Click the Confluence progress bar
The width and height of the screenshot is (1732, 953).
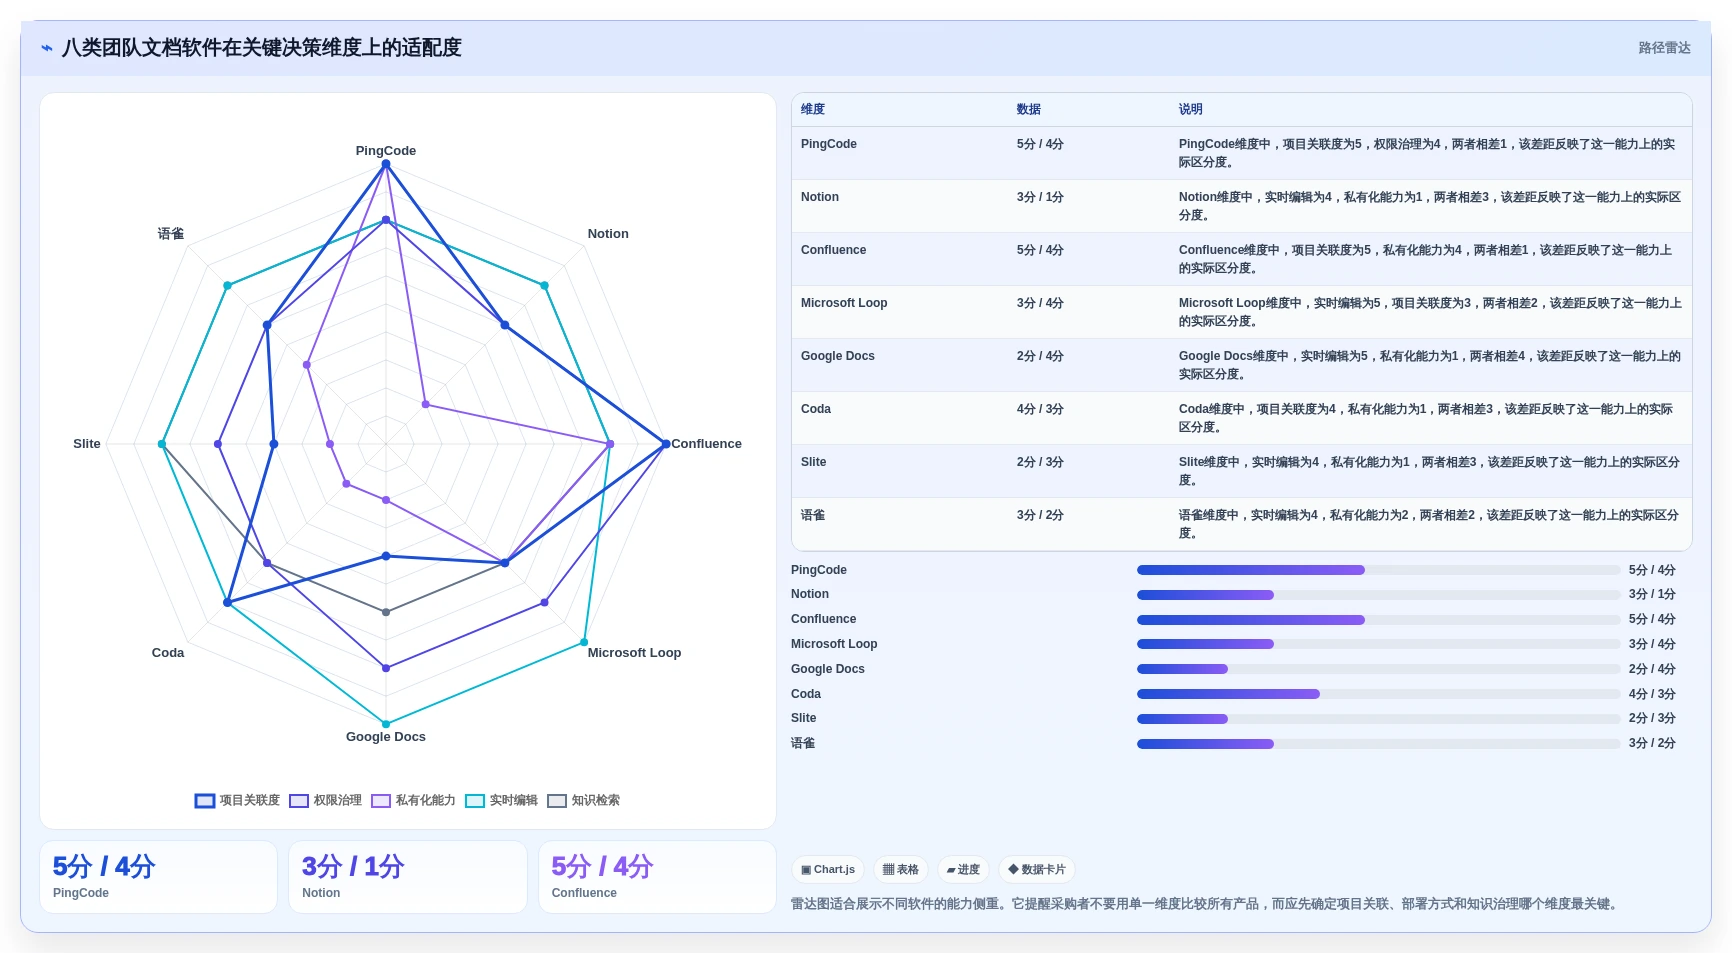pos(1378,620)
